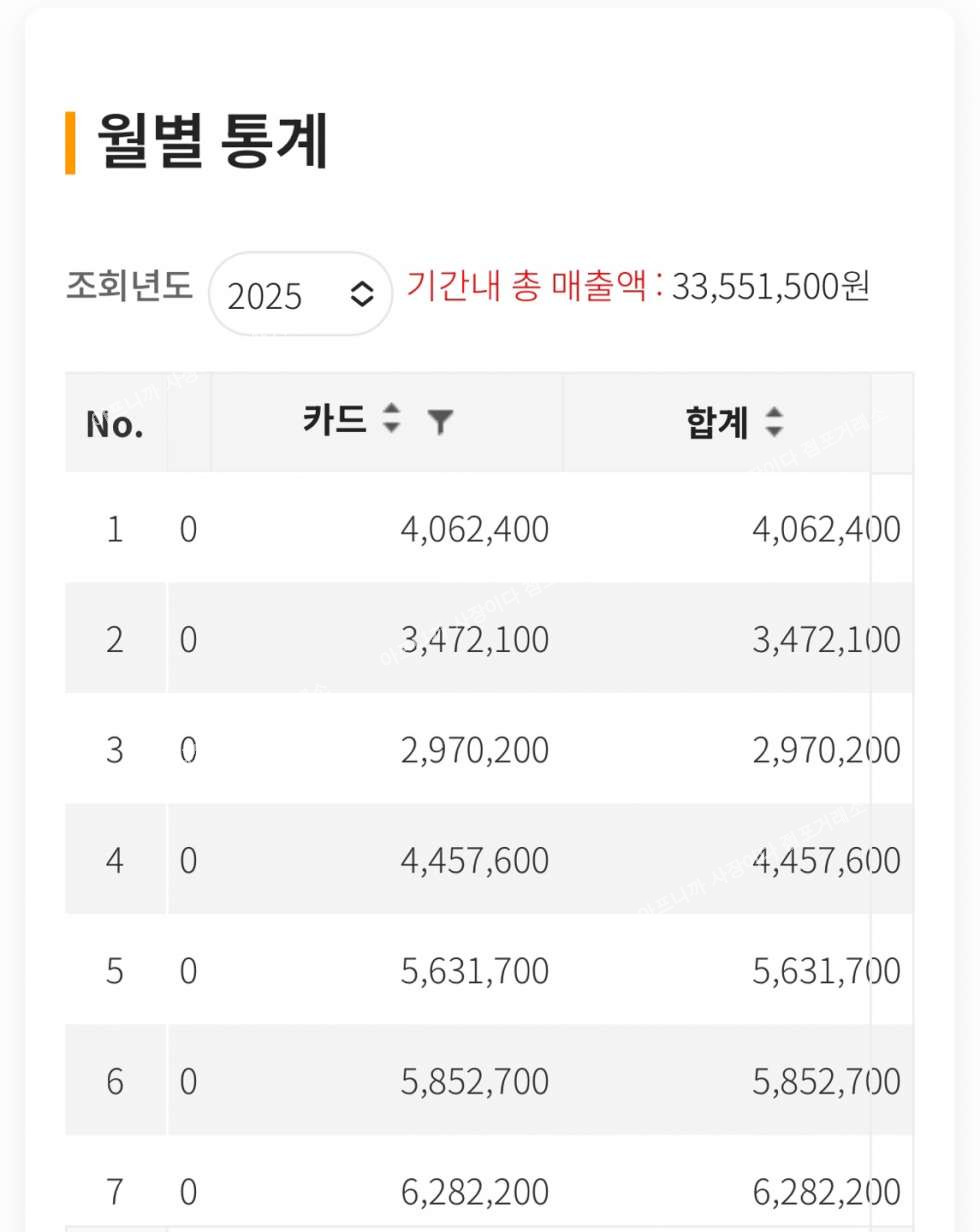
Task: Click the sort arrows beside 합계 header
Action: pos(774,422)
